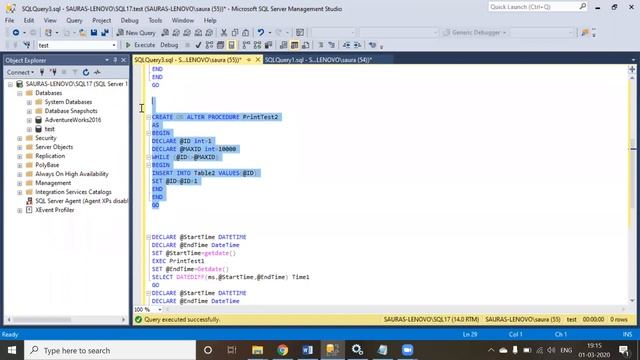Click the Paste icon

click(x=246, y=33)
